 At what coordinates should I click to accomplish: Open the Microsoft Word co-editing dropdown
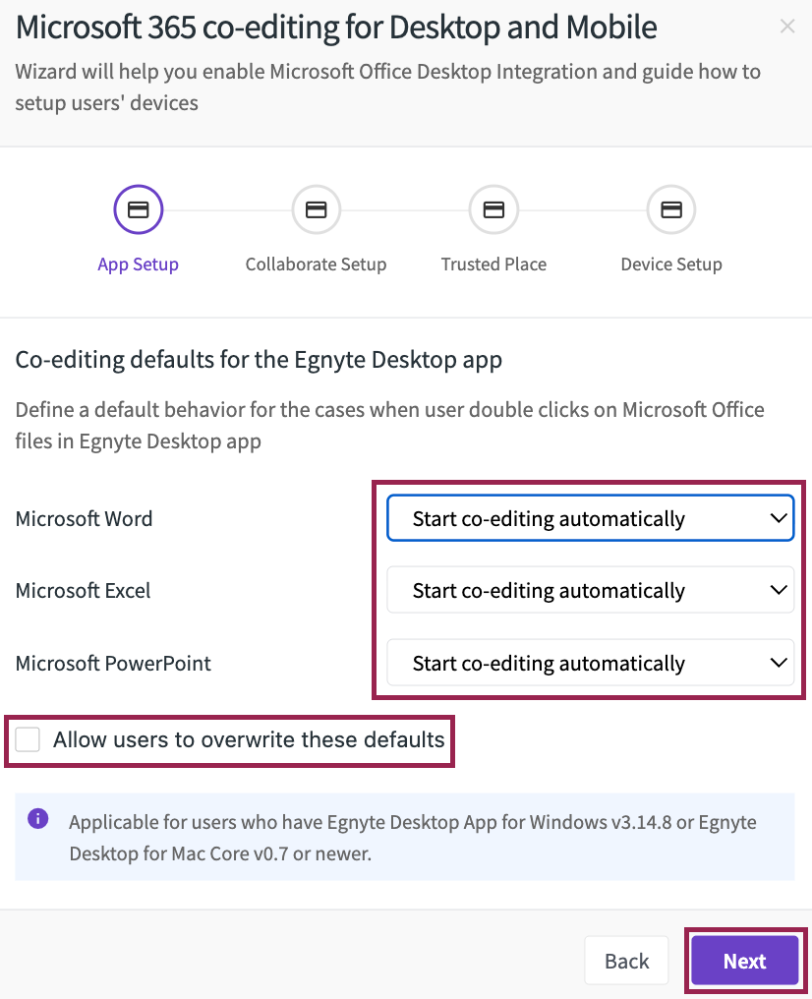click(x=590, y=518)
